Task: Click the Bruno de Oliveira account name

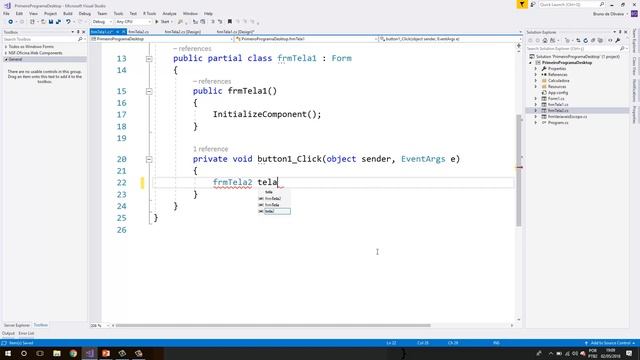Action: coord(608,14)
